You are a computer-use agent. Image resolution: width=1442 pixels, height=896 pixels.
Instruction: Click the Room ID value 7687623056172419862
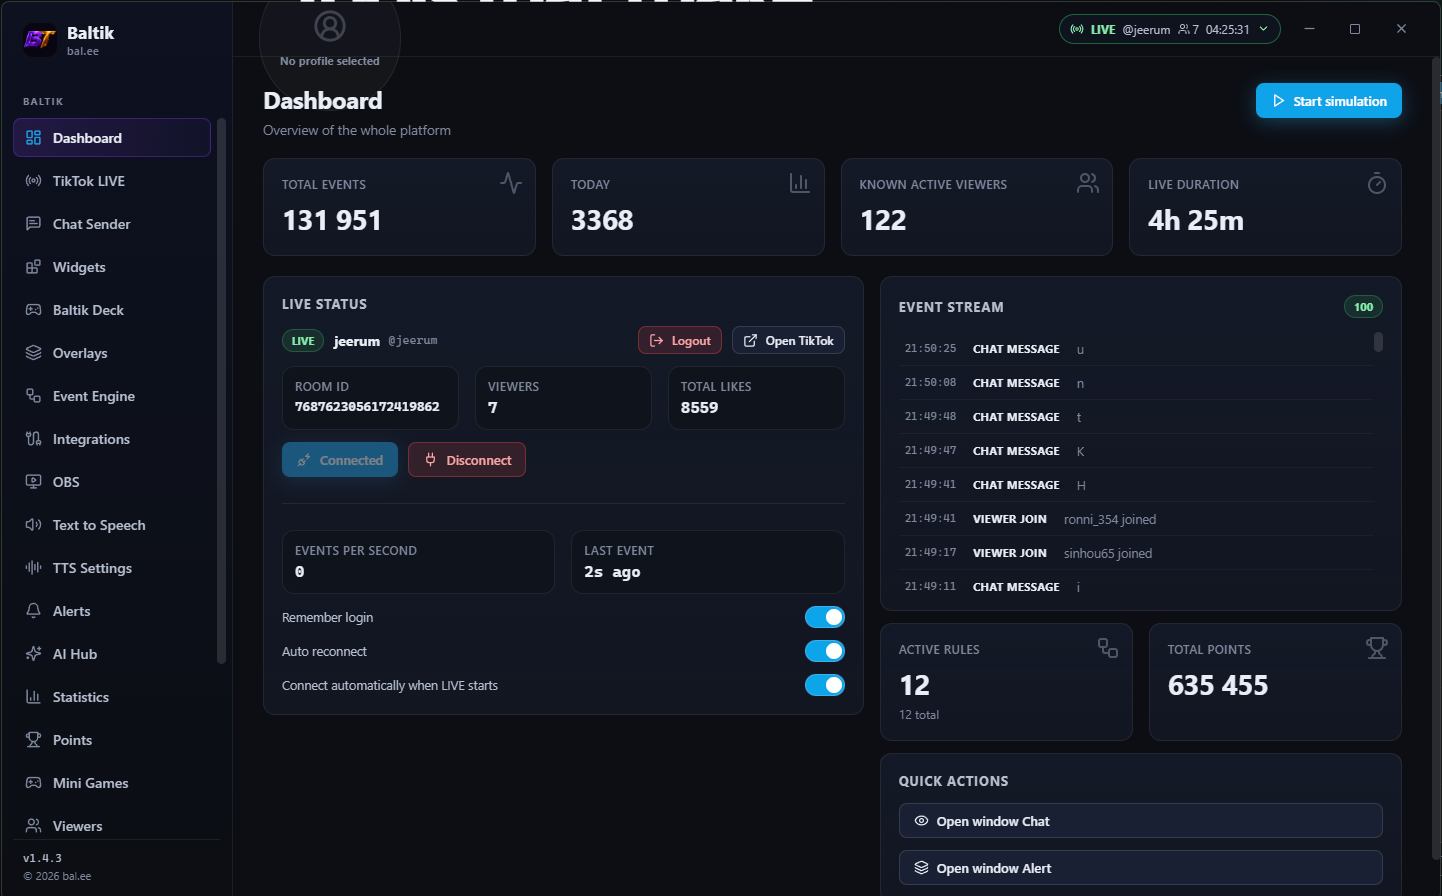pos(367,407)
